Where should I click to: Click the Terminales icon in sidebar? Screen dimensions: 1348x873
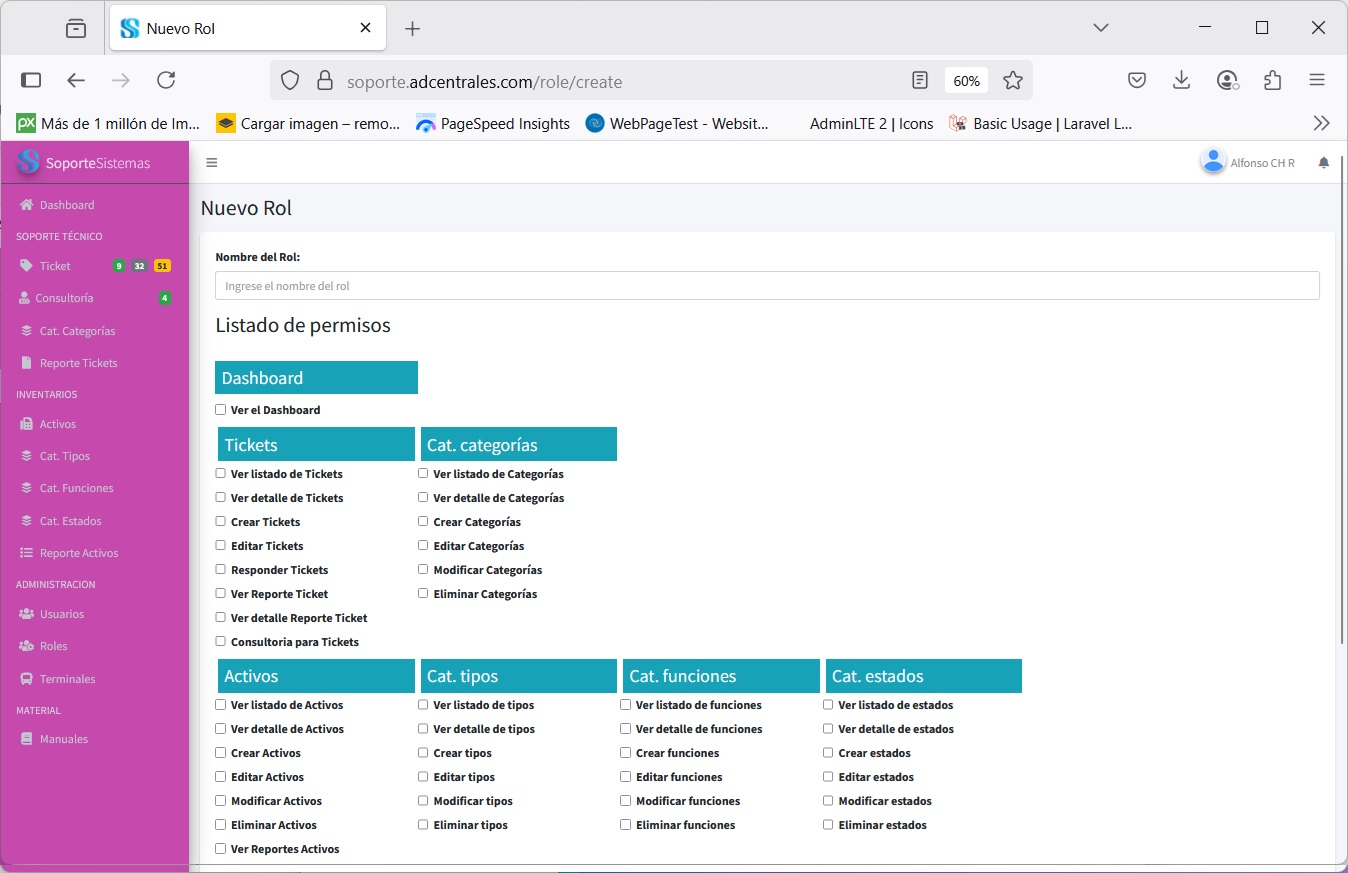click(26, 679)
